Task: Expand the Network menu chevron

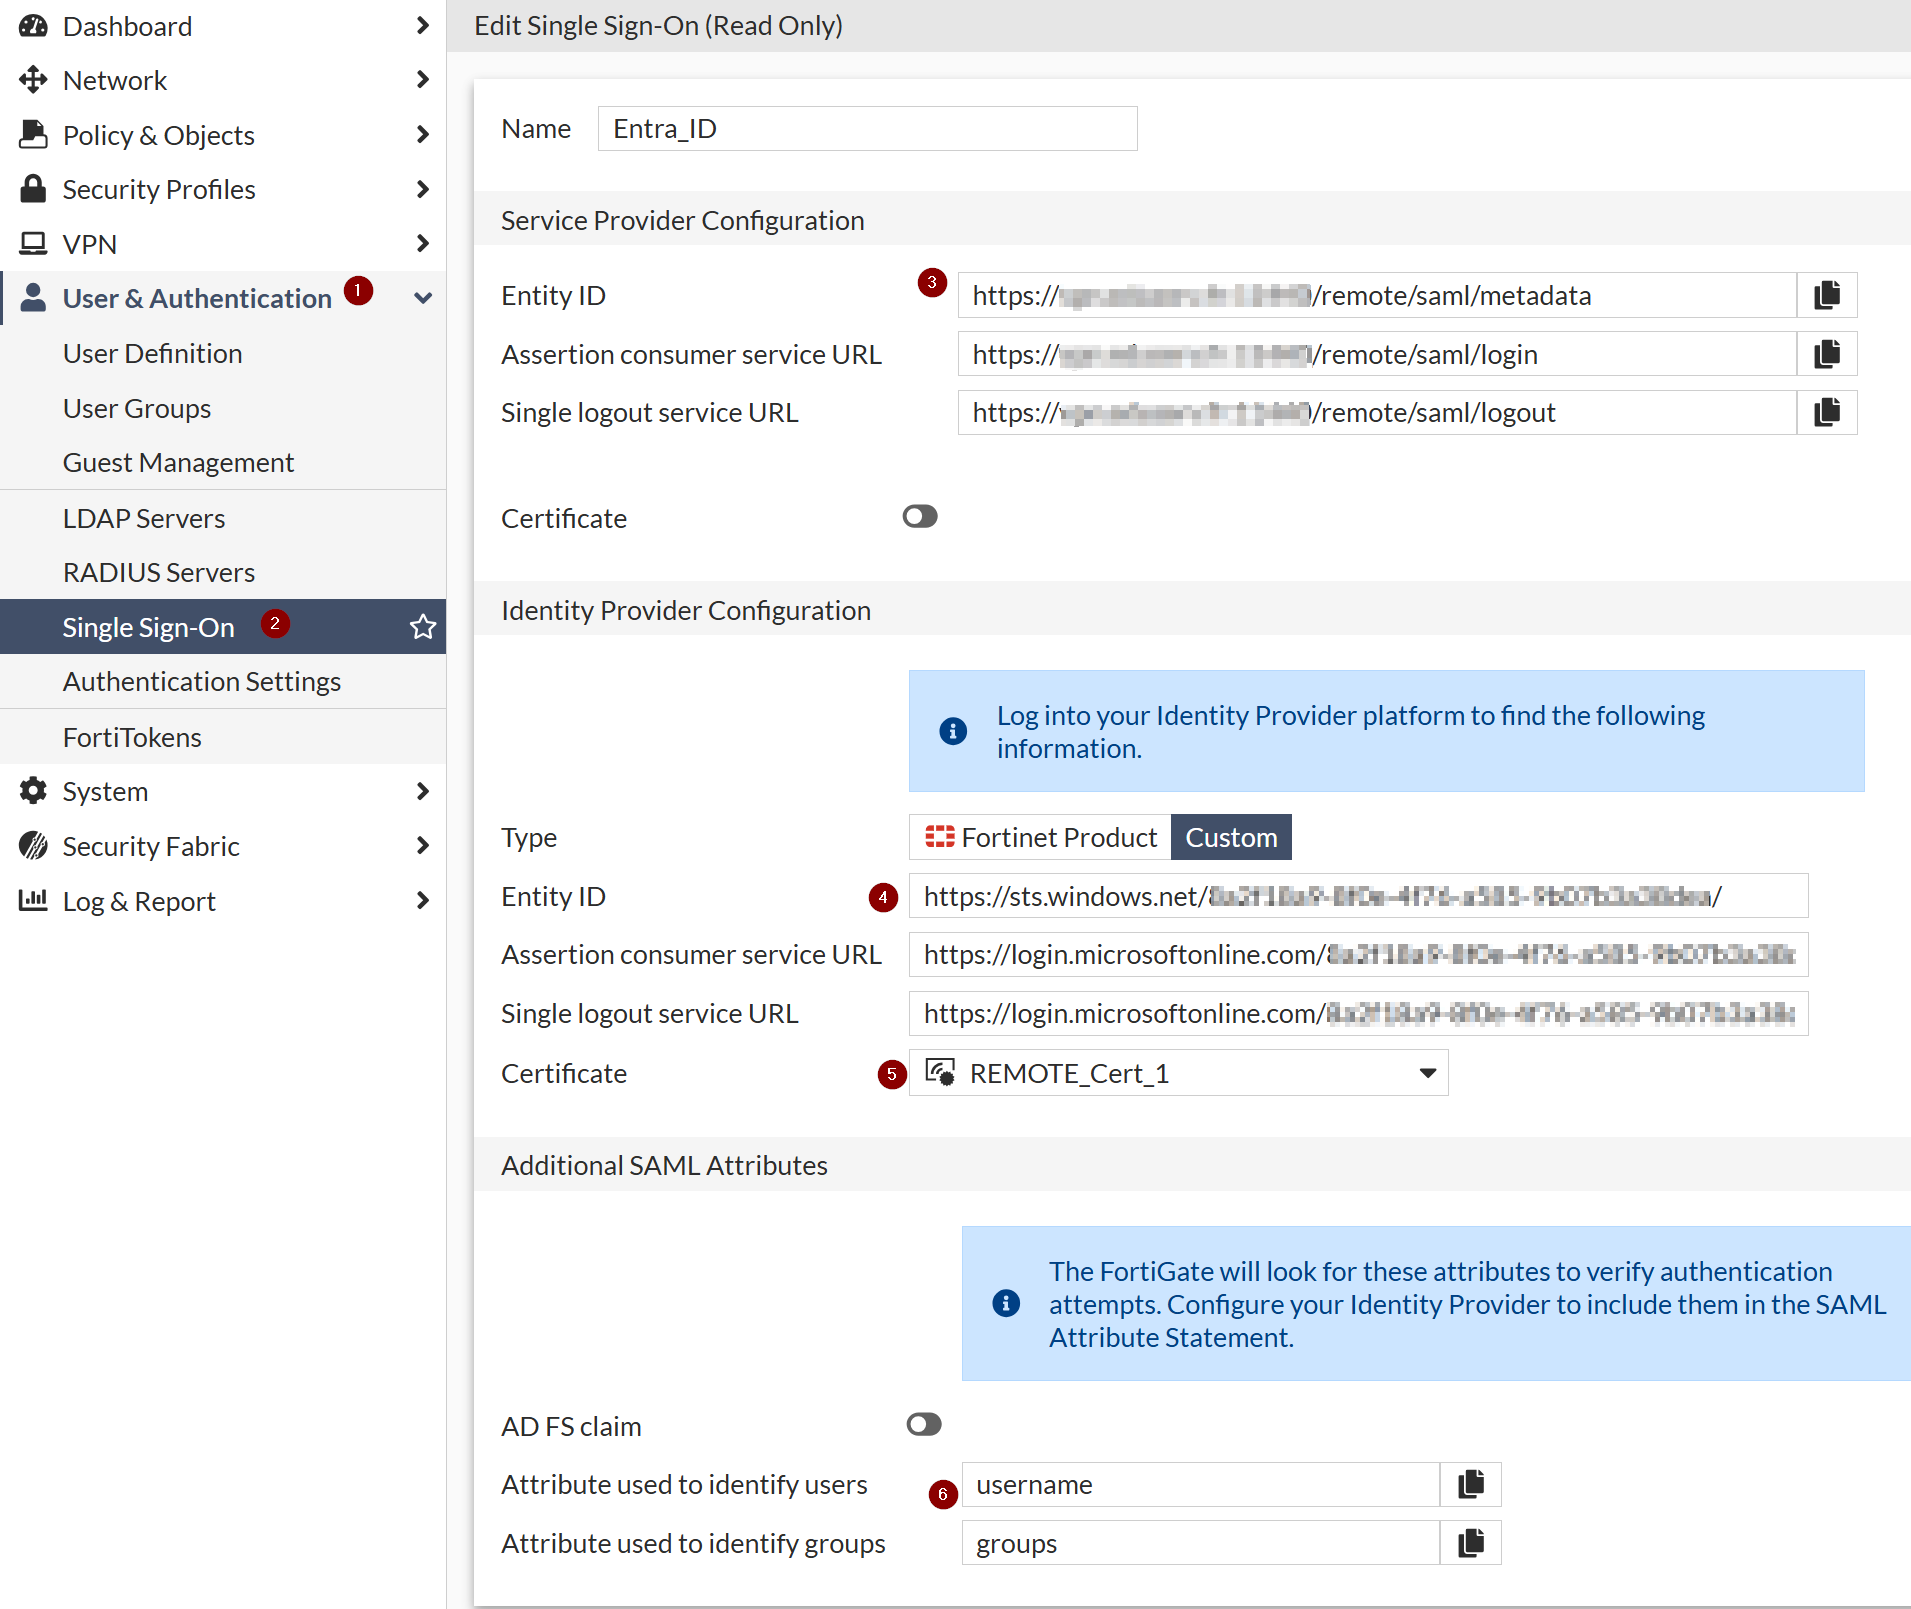Action: 422,80
